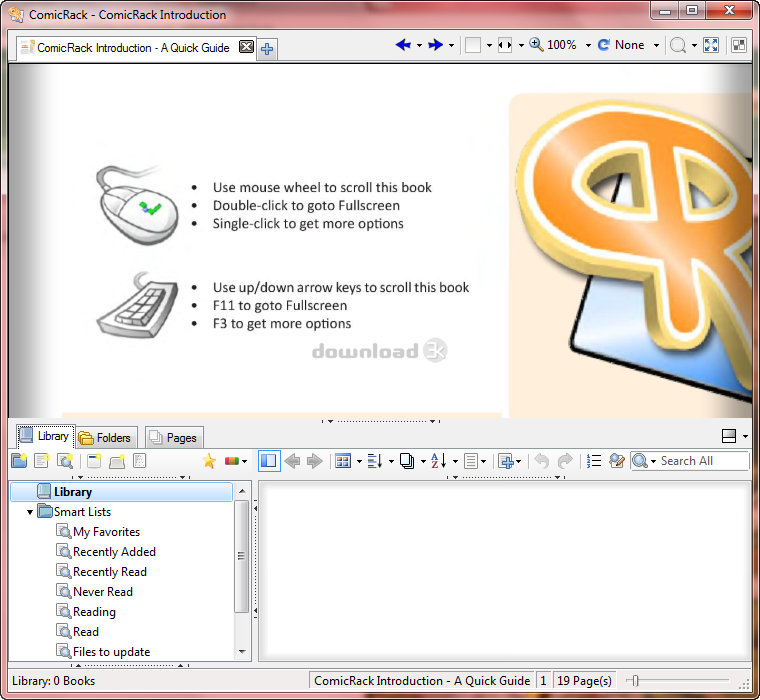Click the new list icon in library toolbar
Screen dimensions: 760x700
click(x=42, y=461)
